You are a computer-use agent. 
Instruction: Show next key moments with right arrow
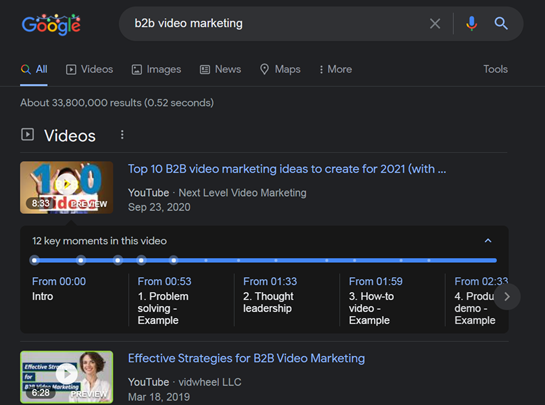(x=507, y=297)
